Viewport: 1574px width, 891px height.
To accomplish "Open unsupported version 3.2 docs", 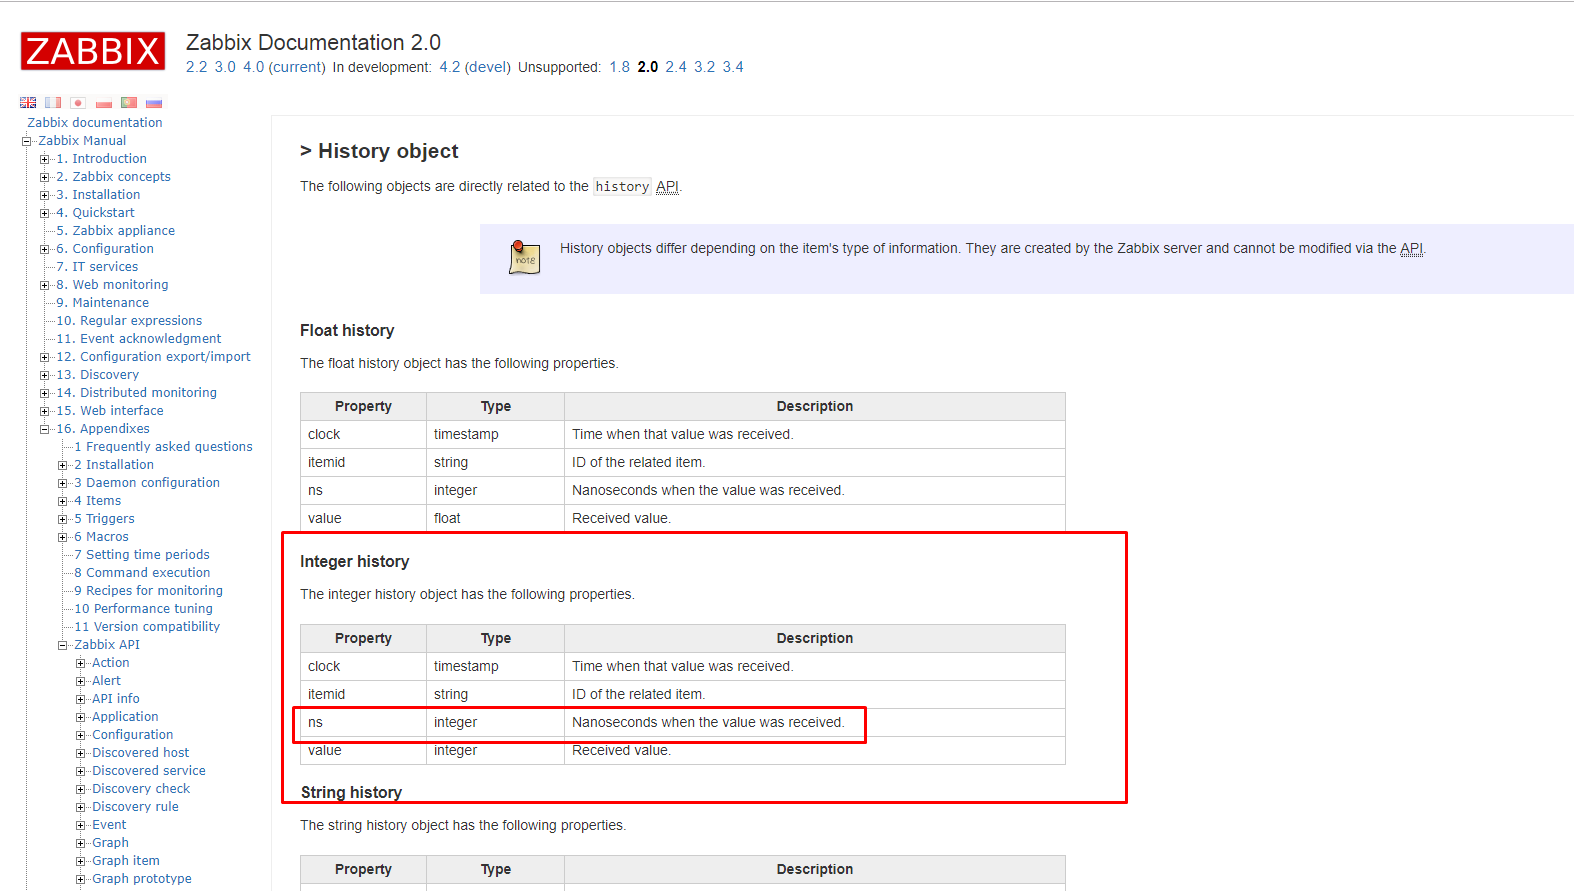I will (705, 67).
